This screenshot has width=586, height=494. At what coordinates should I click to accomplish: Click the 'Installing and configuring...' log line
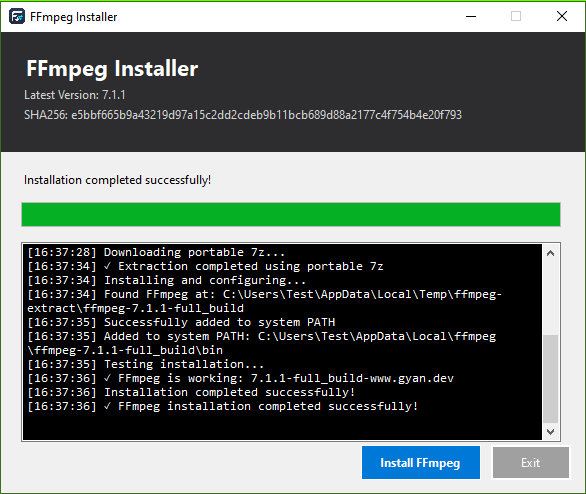tap(167, 280)
